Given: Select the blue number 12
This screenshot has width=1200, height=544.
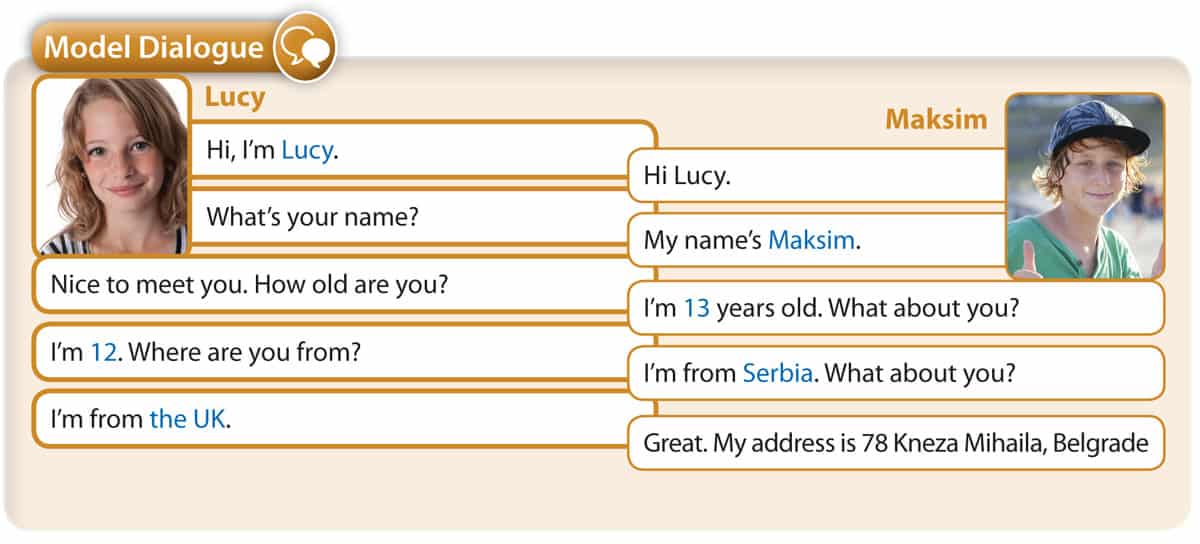Looking at the screenshot, I should click(x=103, y=352).
